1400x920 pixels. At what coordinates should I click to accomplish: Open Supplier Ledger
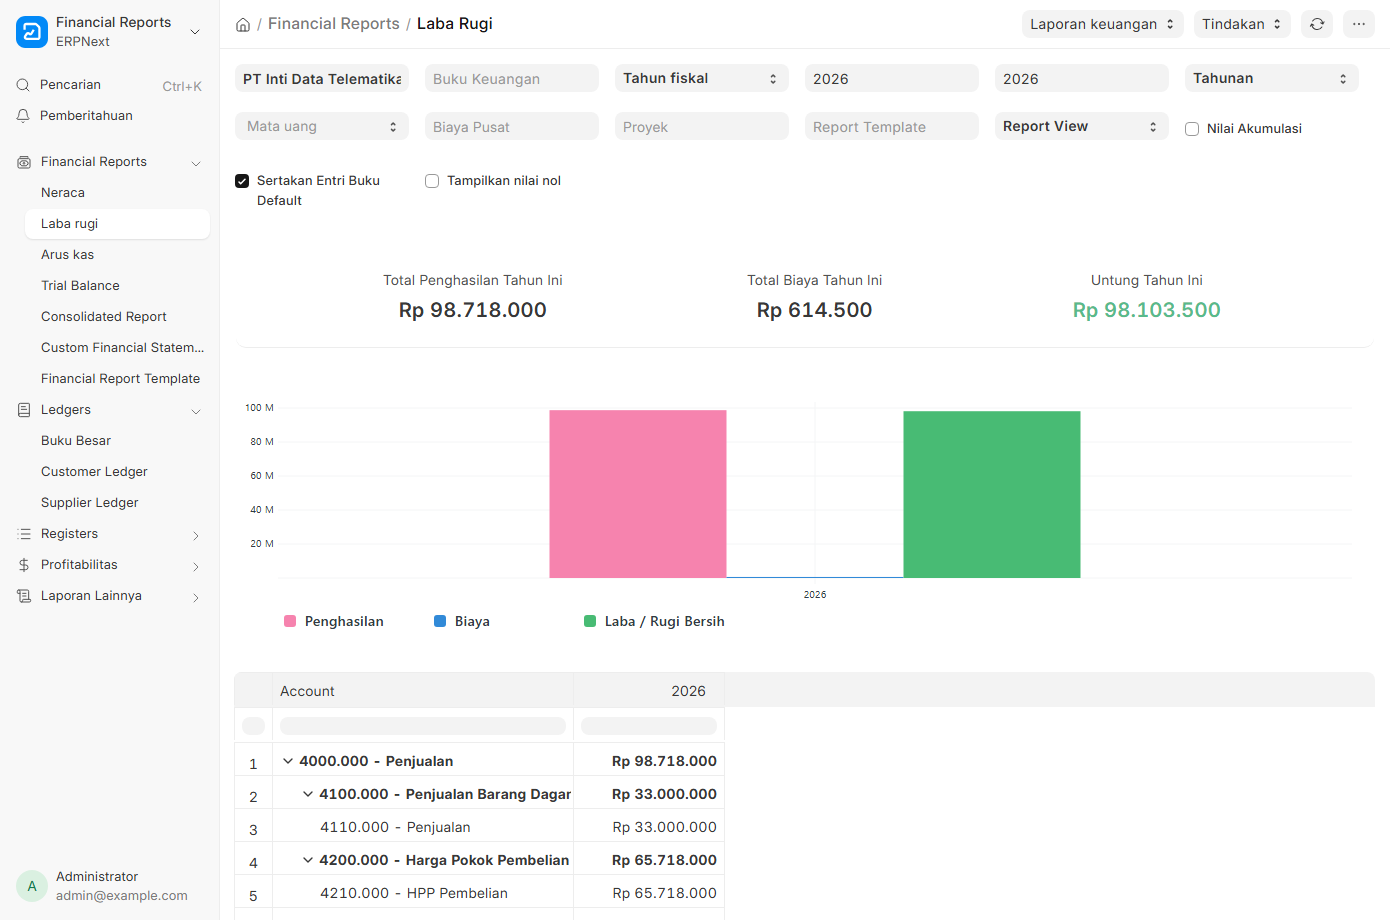click(x=117, y=503)
